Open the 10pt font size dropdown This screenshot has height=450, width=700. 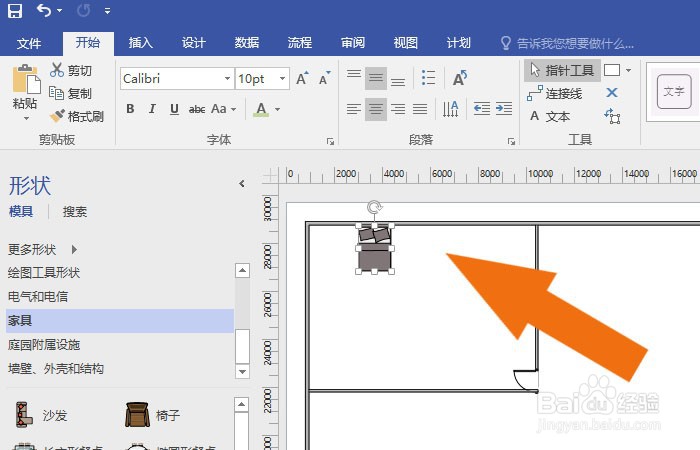282,79
